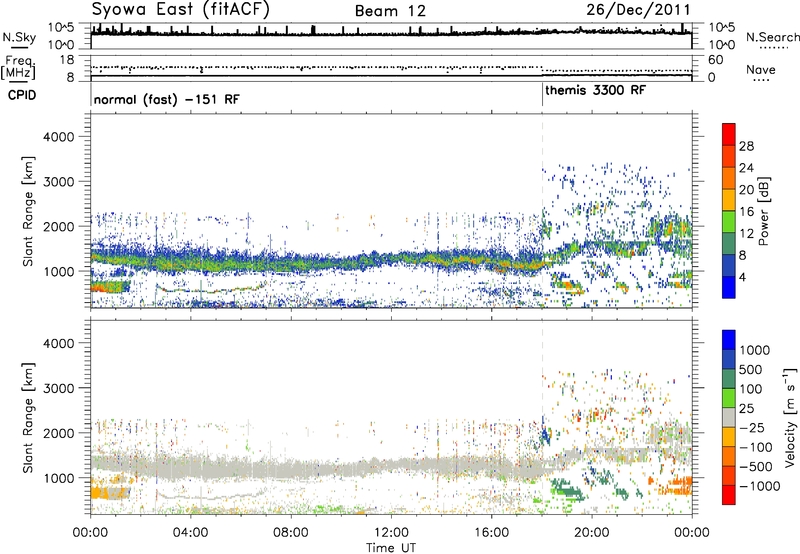The height and width of the screenshot is (554, 800).
Task: Click 'normal (fast) -151 RF' text
Action: (166, 99)
